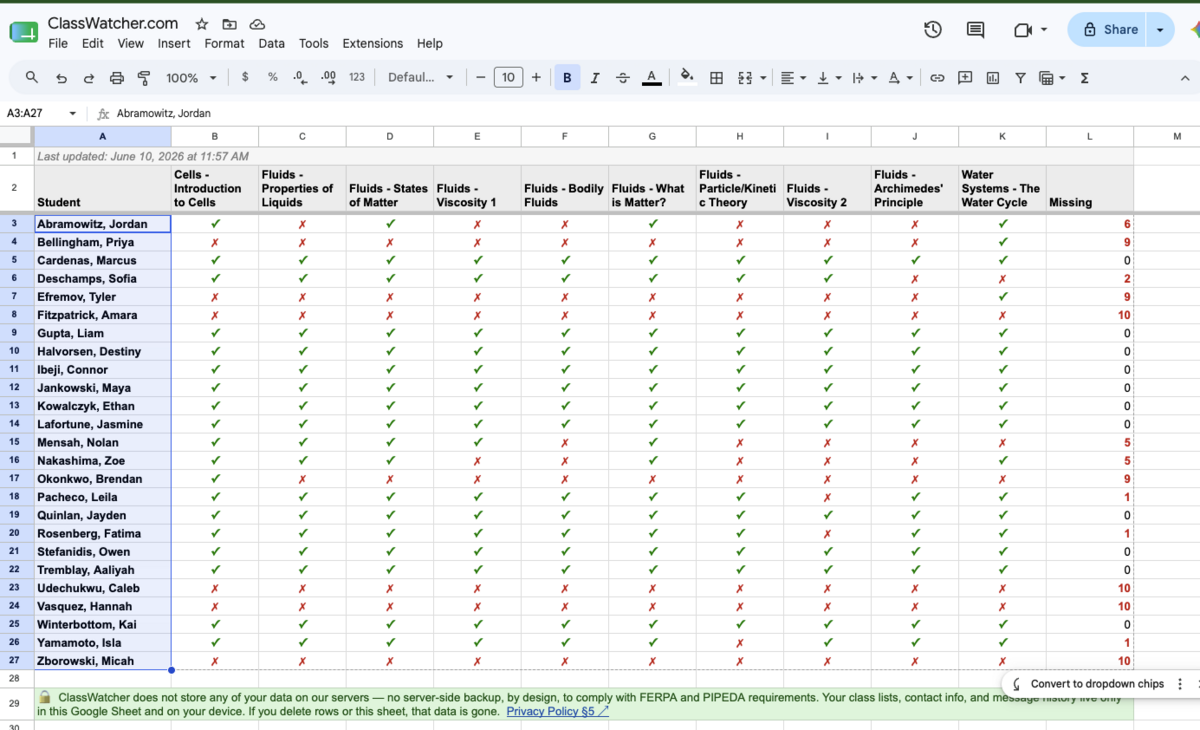Image resolution: width=1200 pixels, height=730 pixels.
Task: Open text rotation dropdown
Action: point(900,77)
